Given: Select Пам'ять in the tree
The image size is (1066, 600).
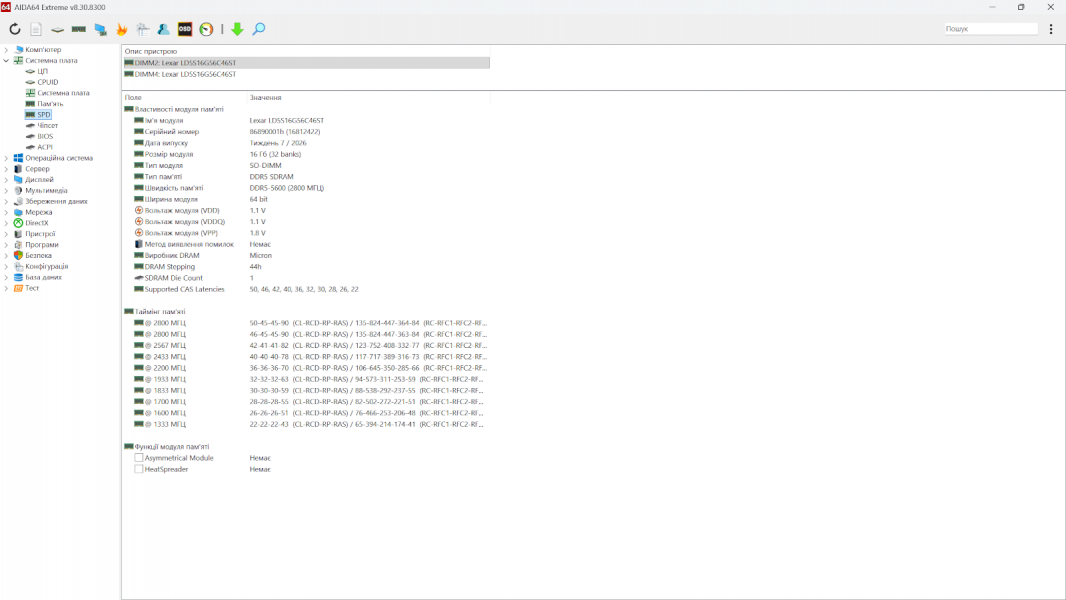Looking at the screenshot, I should (50, 104).
